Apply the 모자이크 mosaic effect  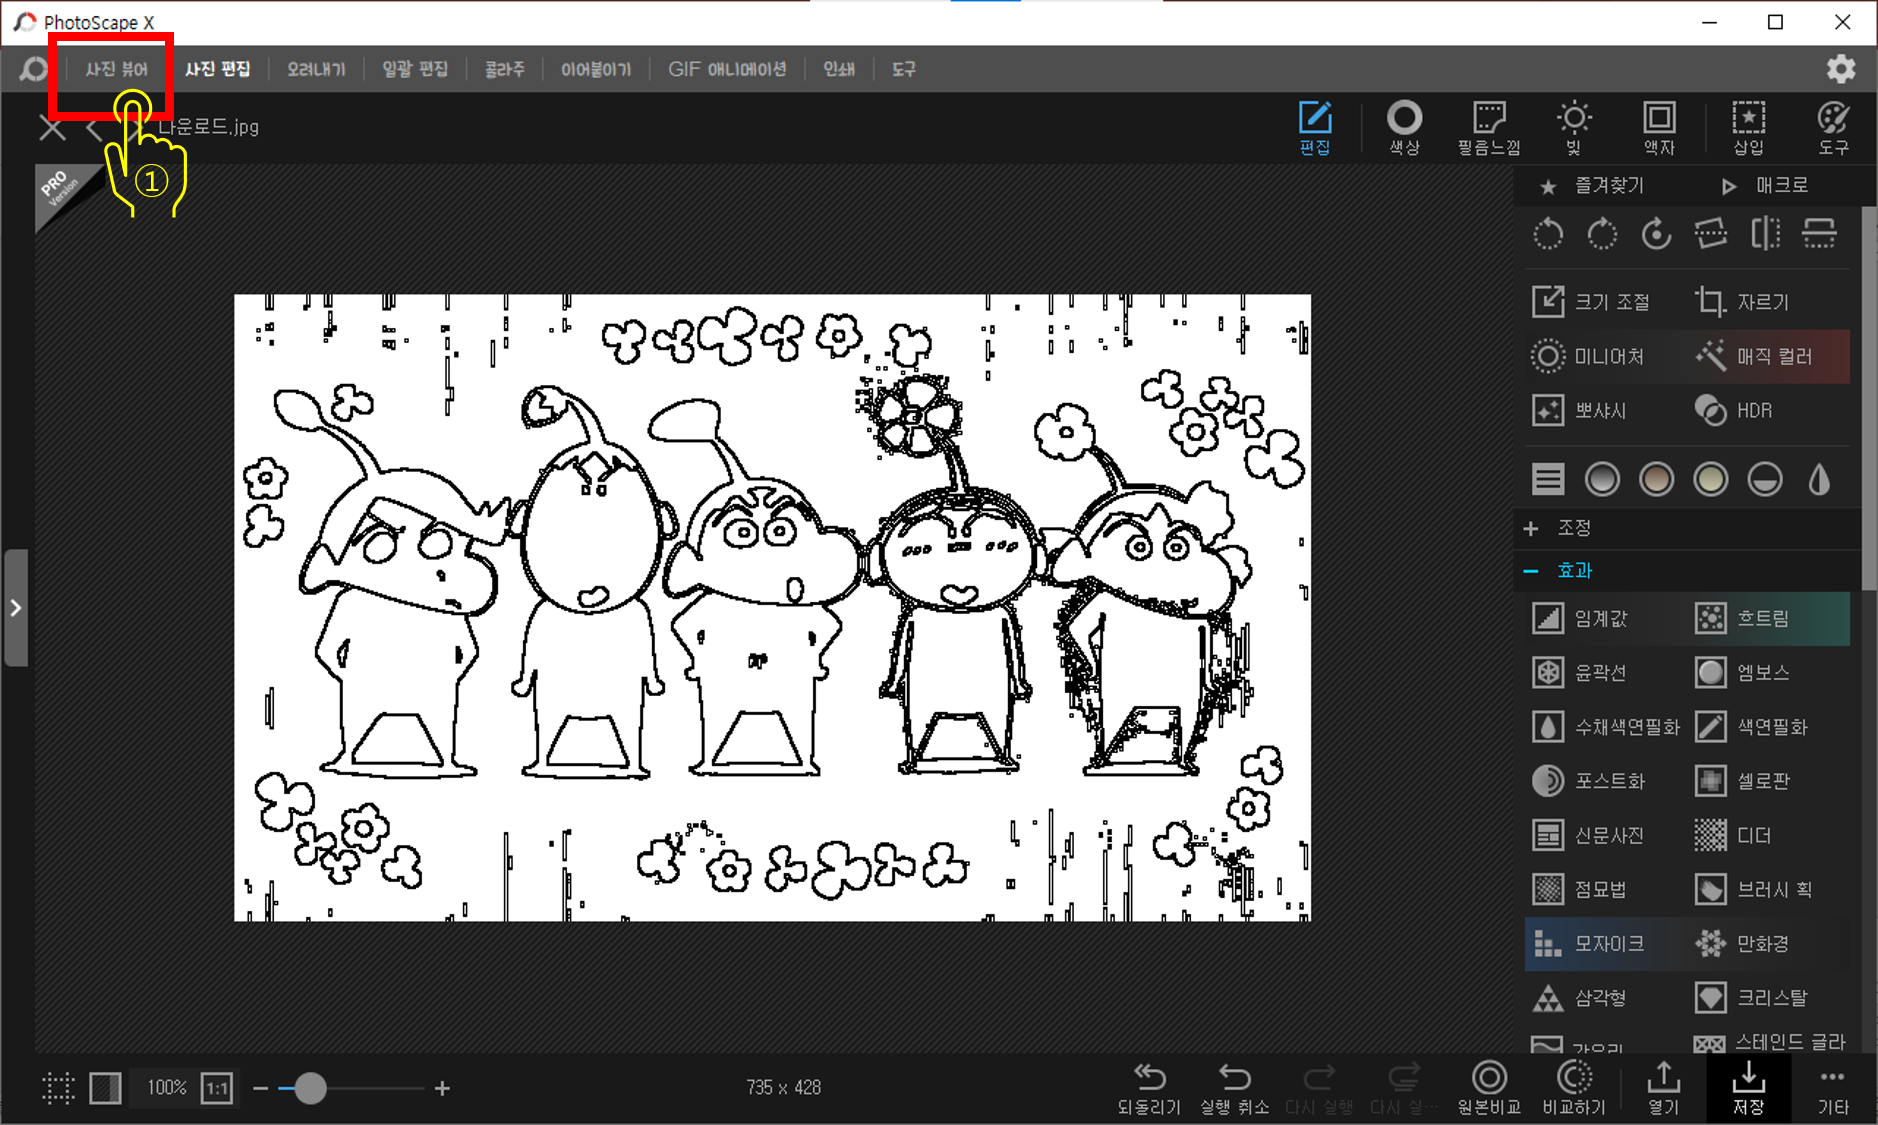pyautogui.click(x=1589, y=943)
